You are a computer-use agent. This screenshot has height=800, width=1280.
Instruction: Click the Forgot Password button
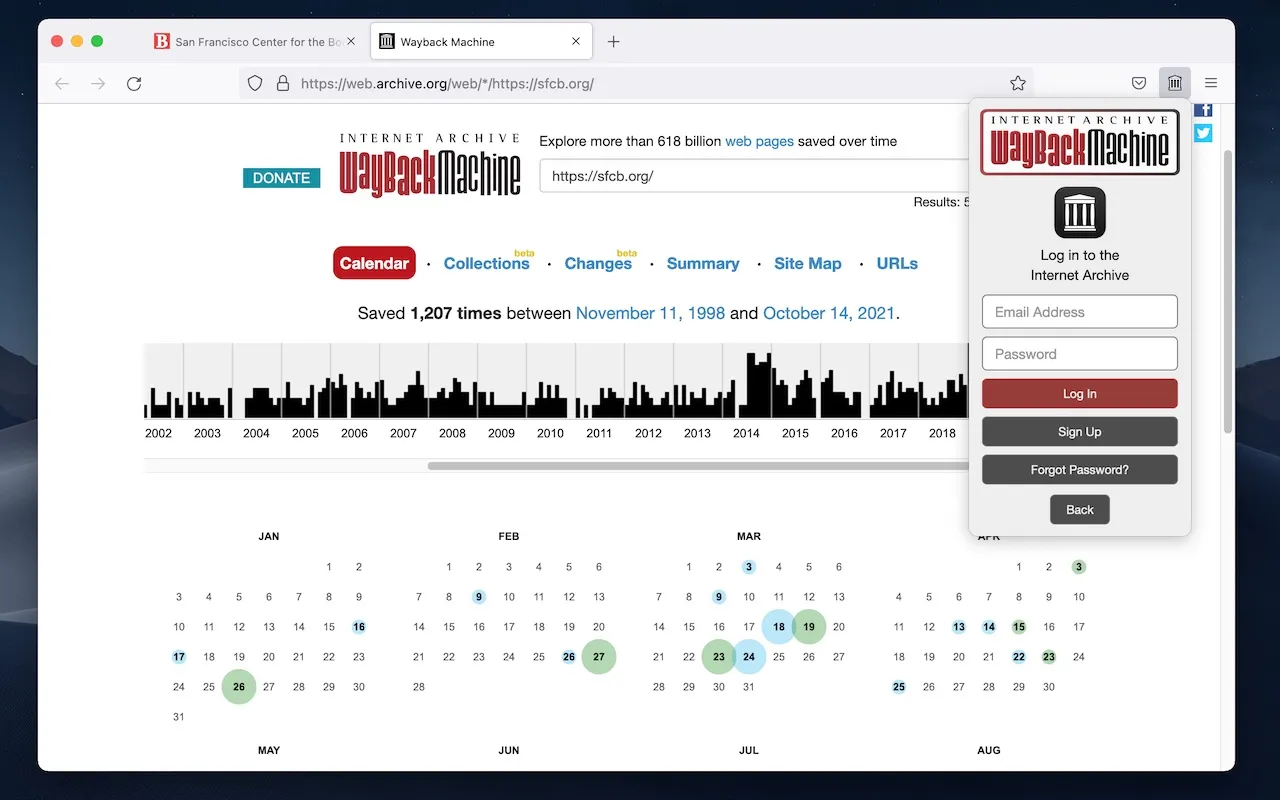(1079, 469)
